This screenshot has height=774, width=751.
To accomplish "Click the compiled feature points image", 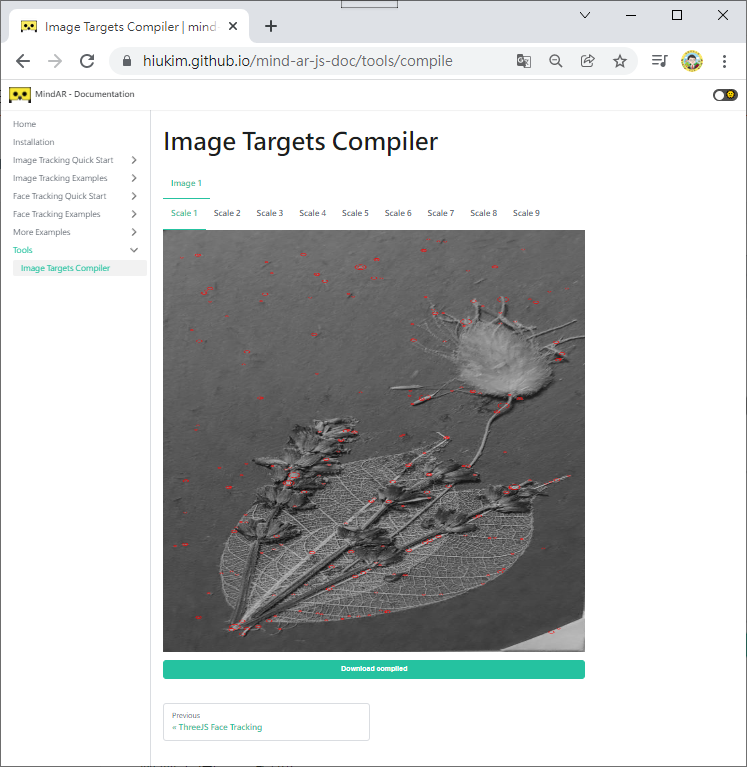I will pyautogui.click(x=374, y=441).
